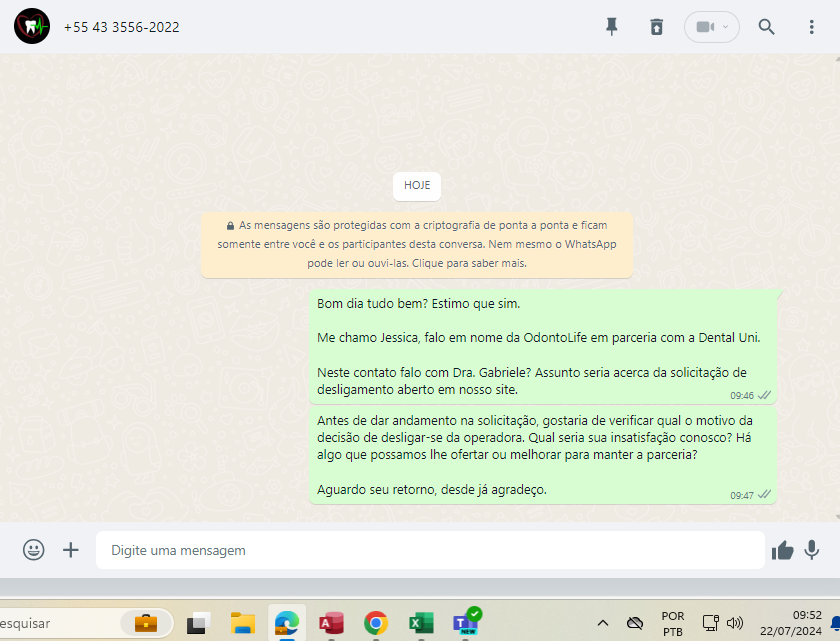Select the message starting 'Bom dia tudo bem?'
Screen dimensions: 840x641
(543, 346)
